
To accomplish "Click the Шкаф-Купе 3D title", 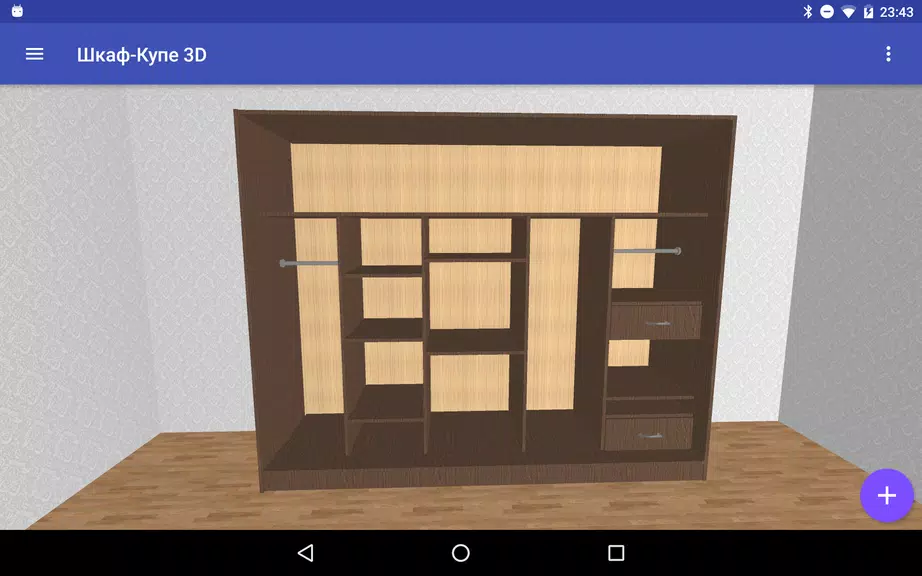I will click(142, 55).
